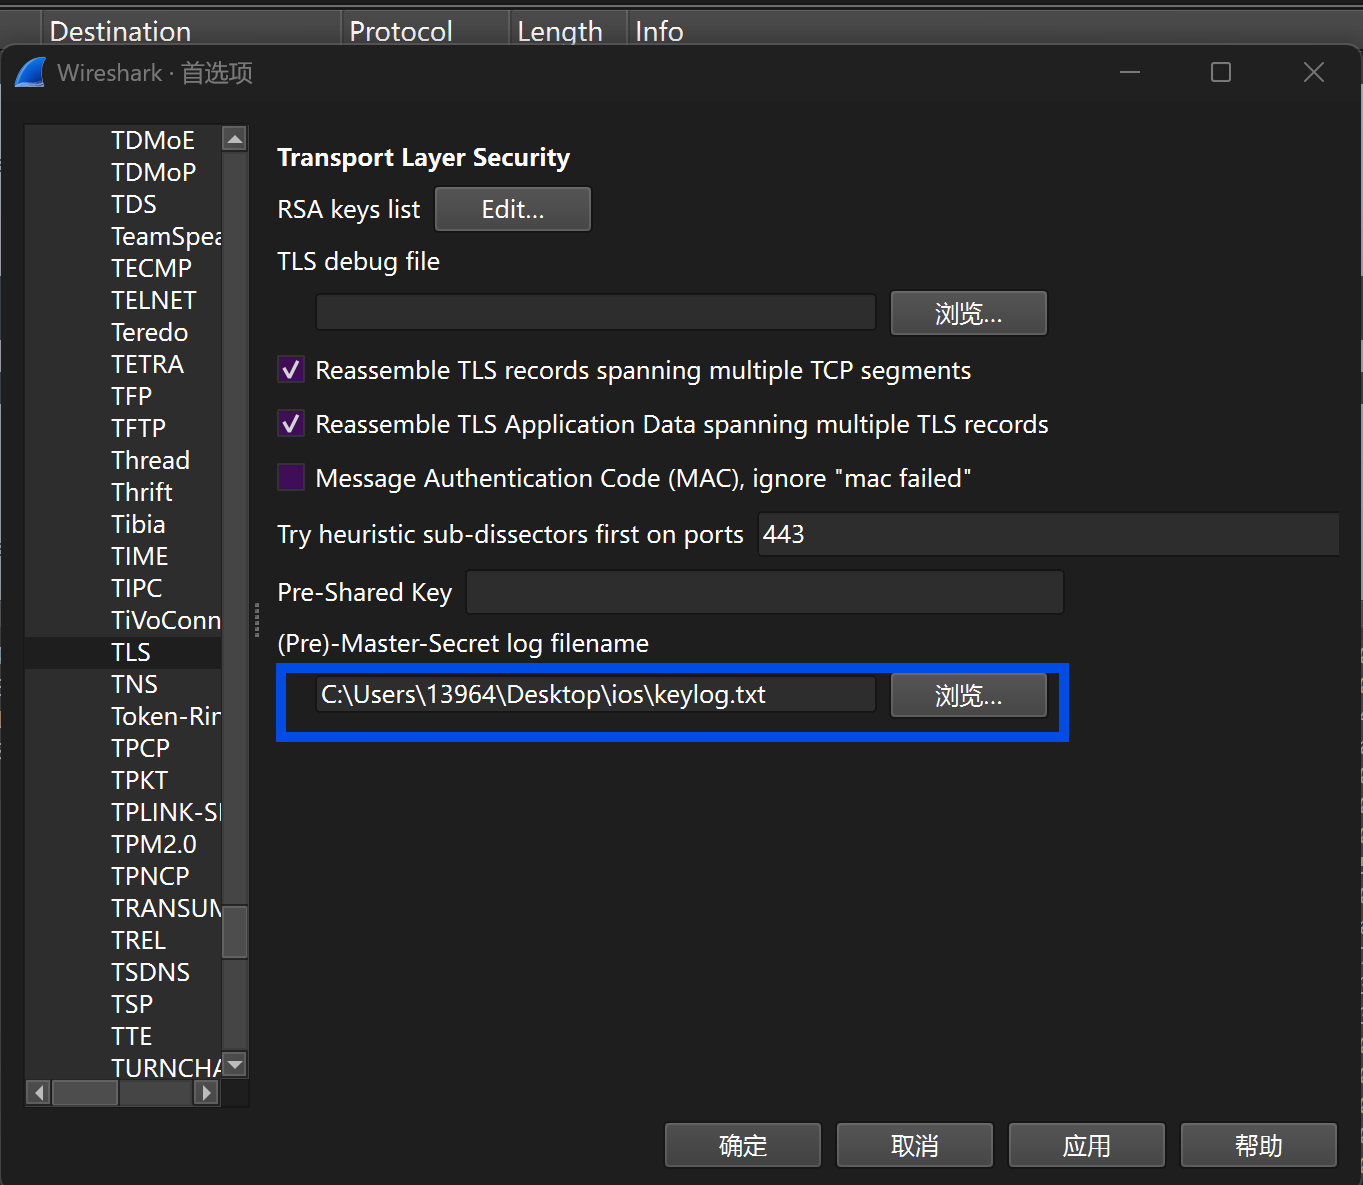The height and width of the screenshot is (1185, 1363).
Task: Select TIME in the protocol list
Action: pyautogui.click(x=140, y=556)
